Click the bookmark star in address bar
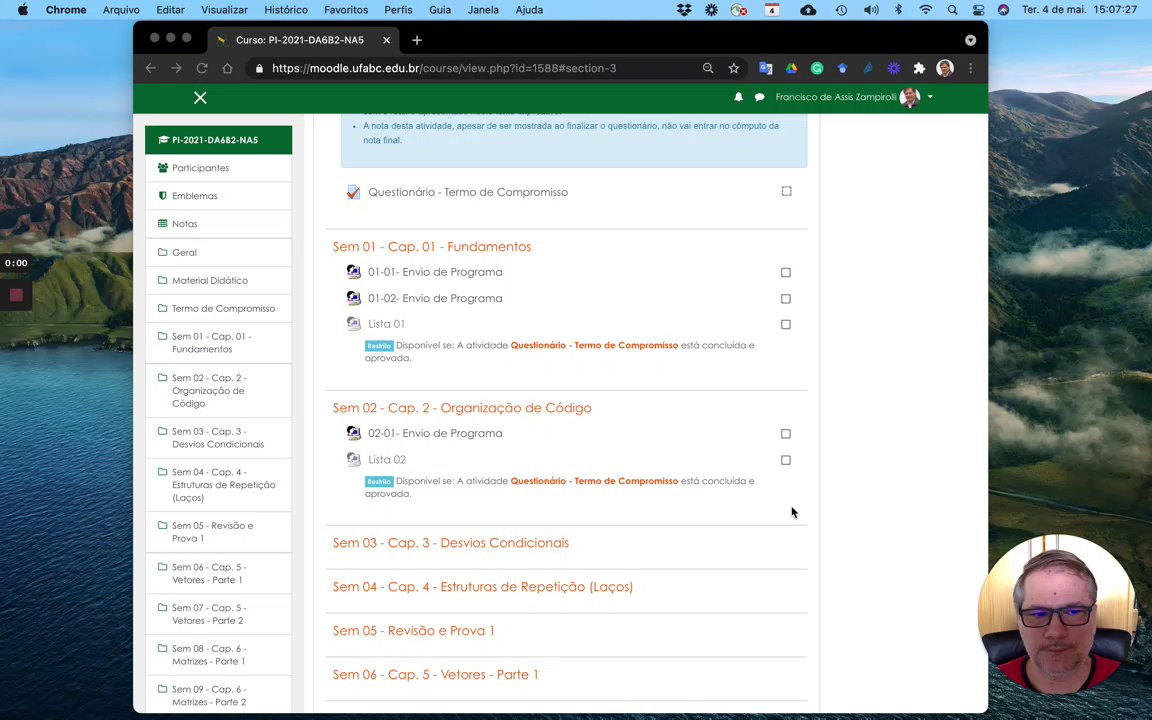This screenshot has height=720, width=1152. point(734,68)
